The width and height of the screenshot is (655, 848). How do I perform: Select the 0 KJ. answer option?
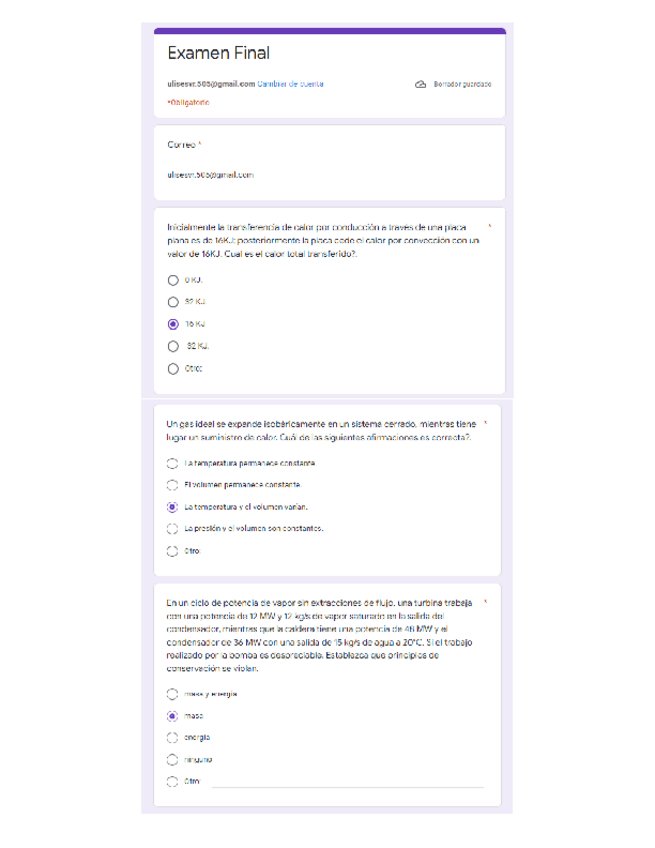(173, 282)
